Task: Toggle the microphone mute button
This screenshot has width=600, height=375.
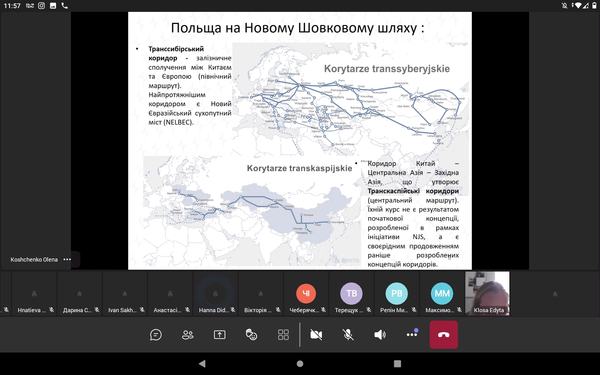Action: click(x=348, y=335)
